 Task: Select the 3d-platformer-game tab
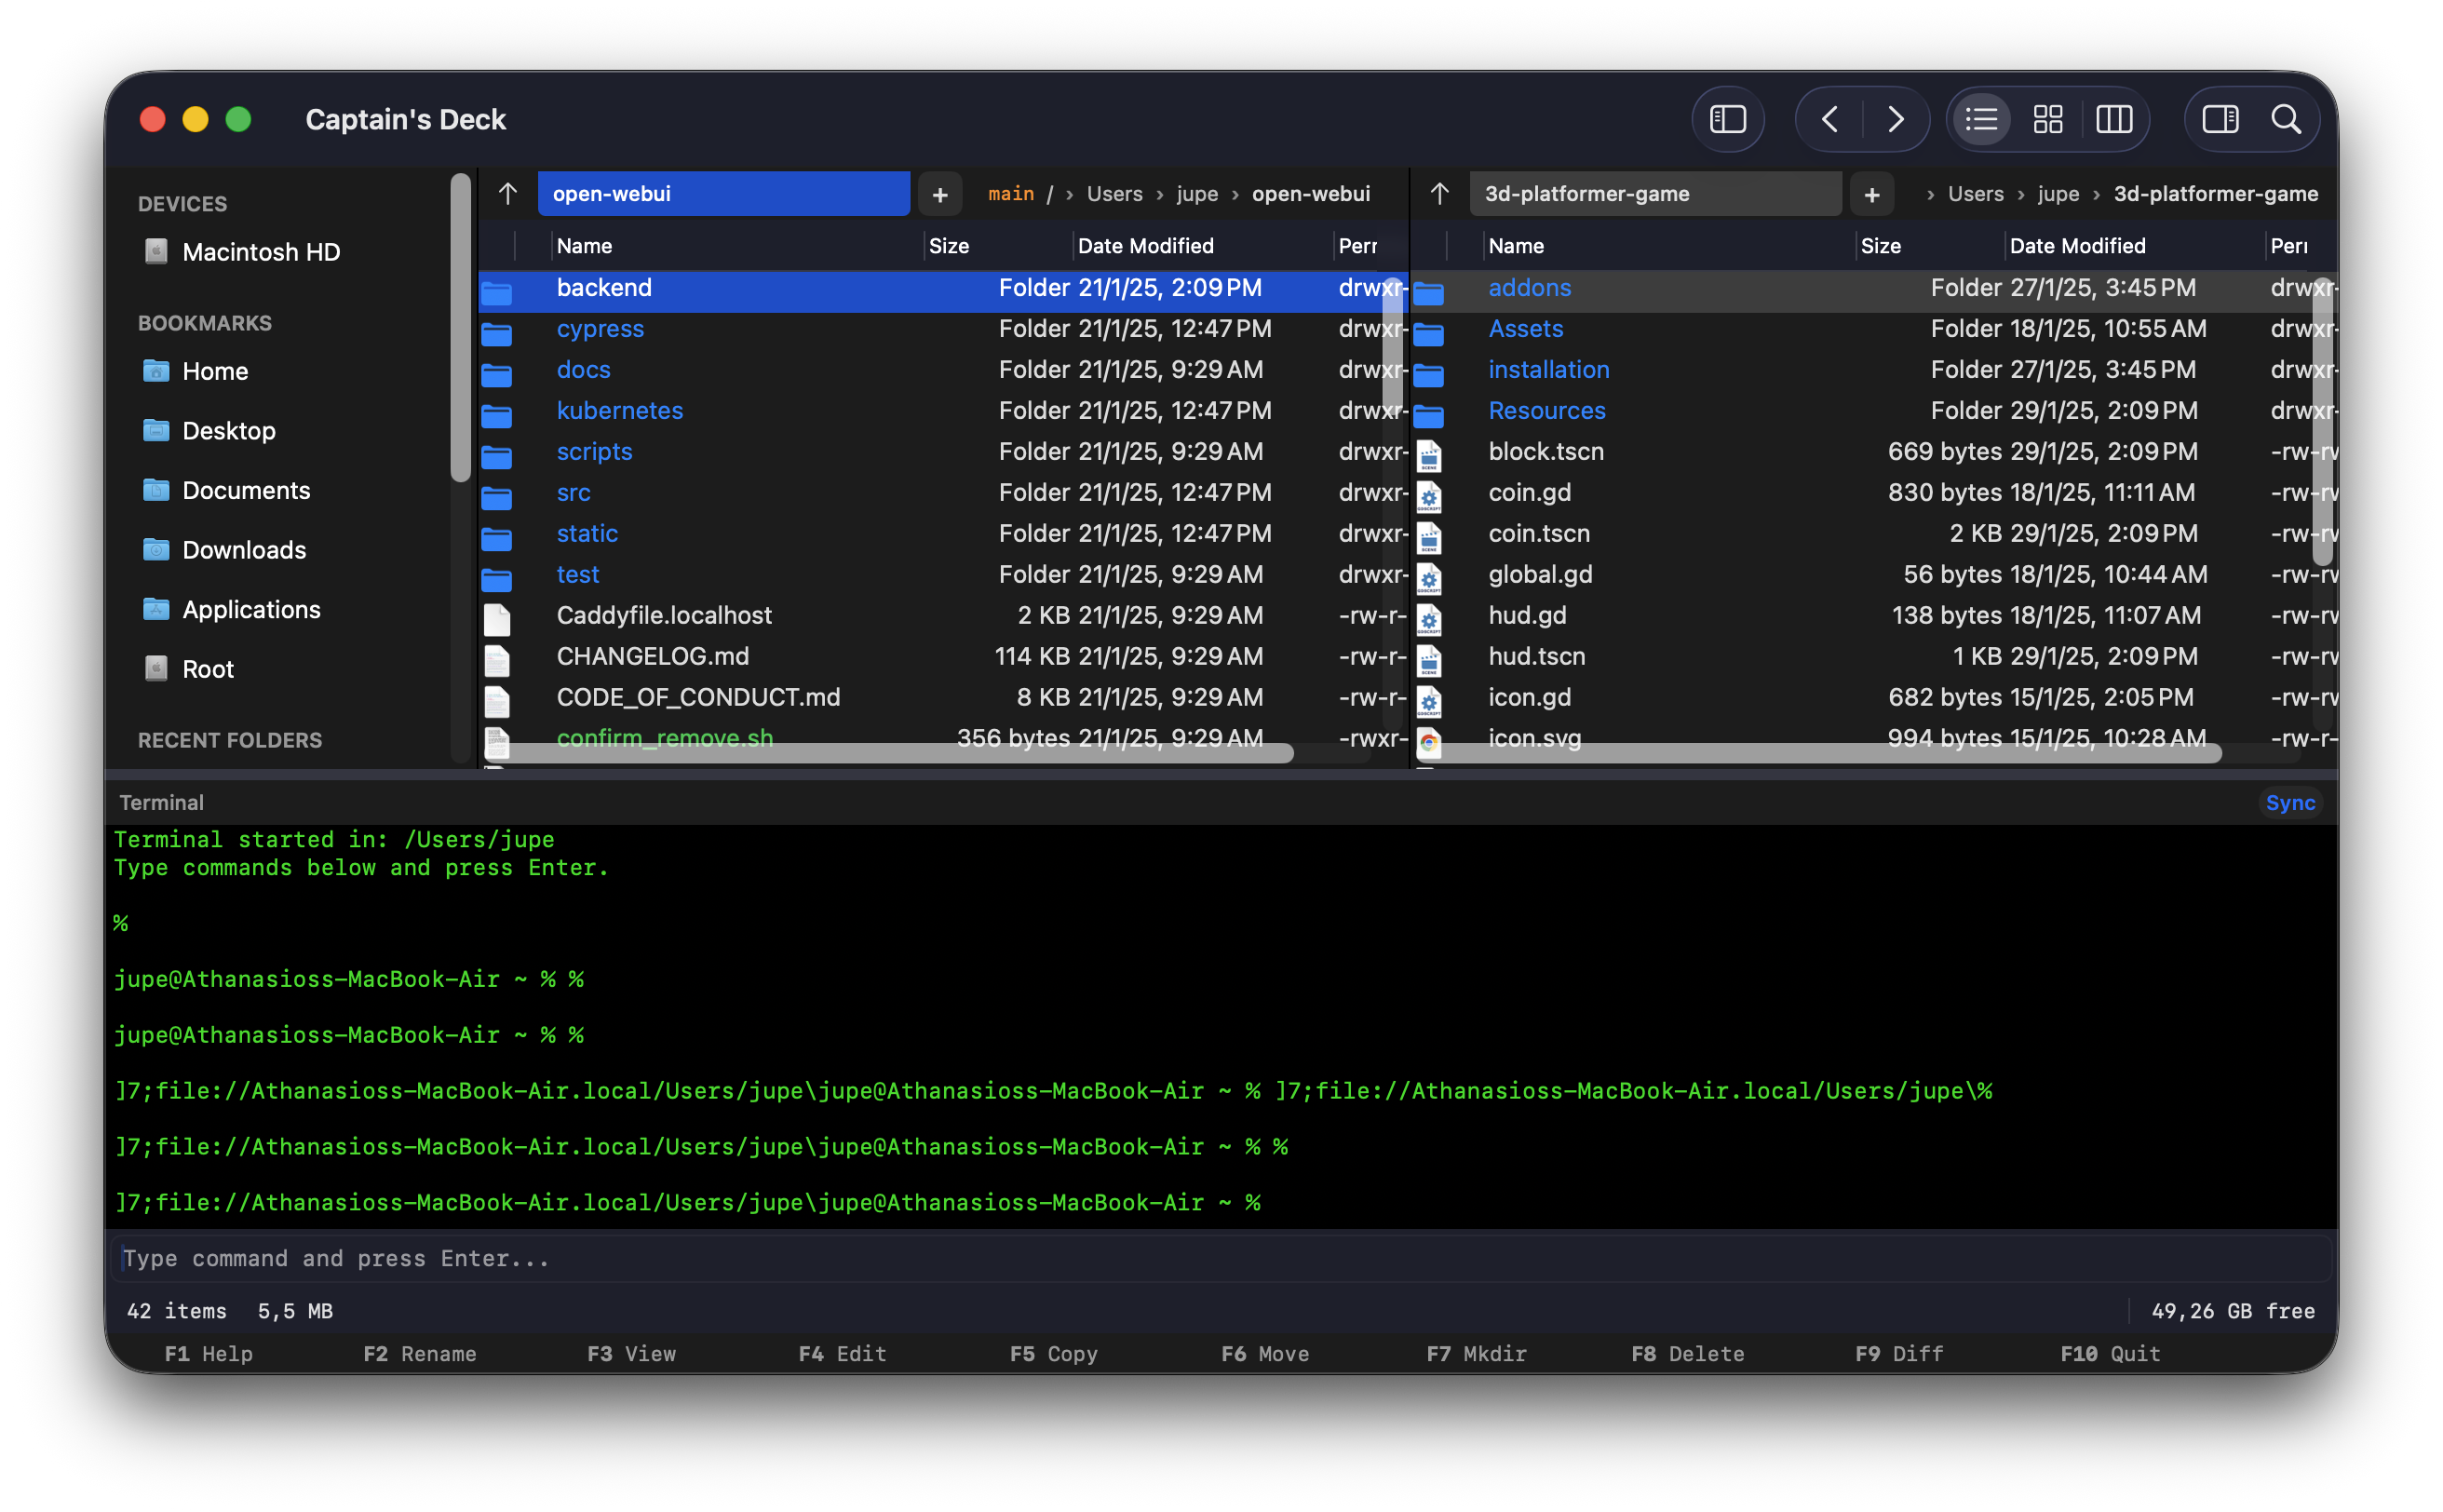1655,193
